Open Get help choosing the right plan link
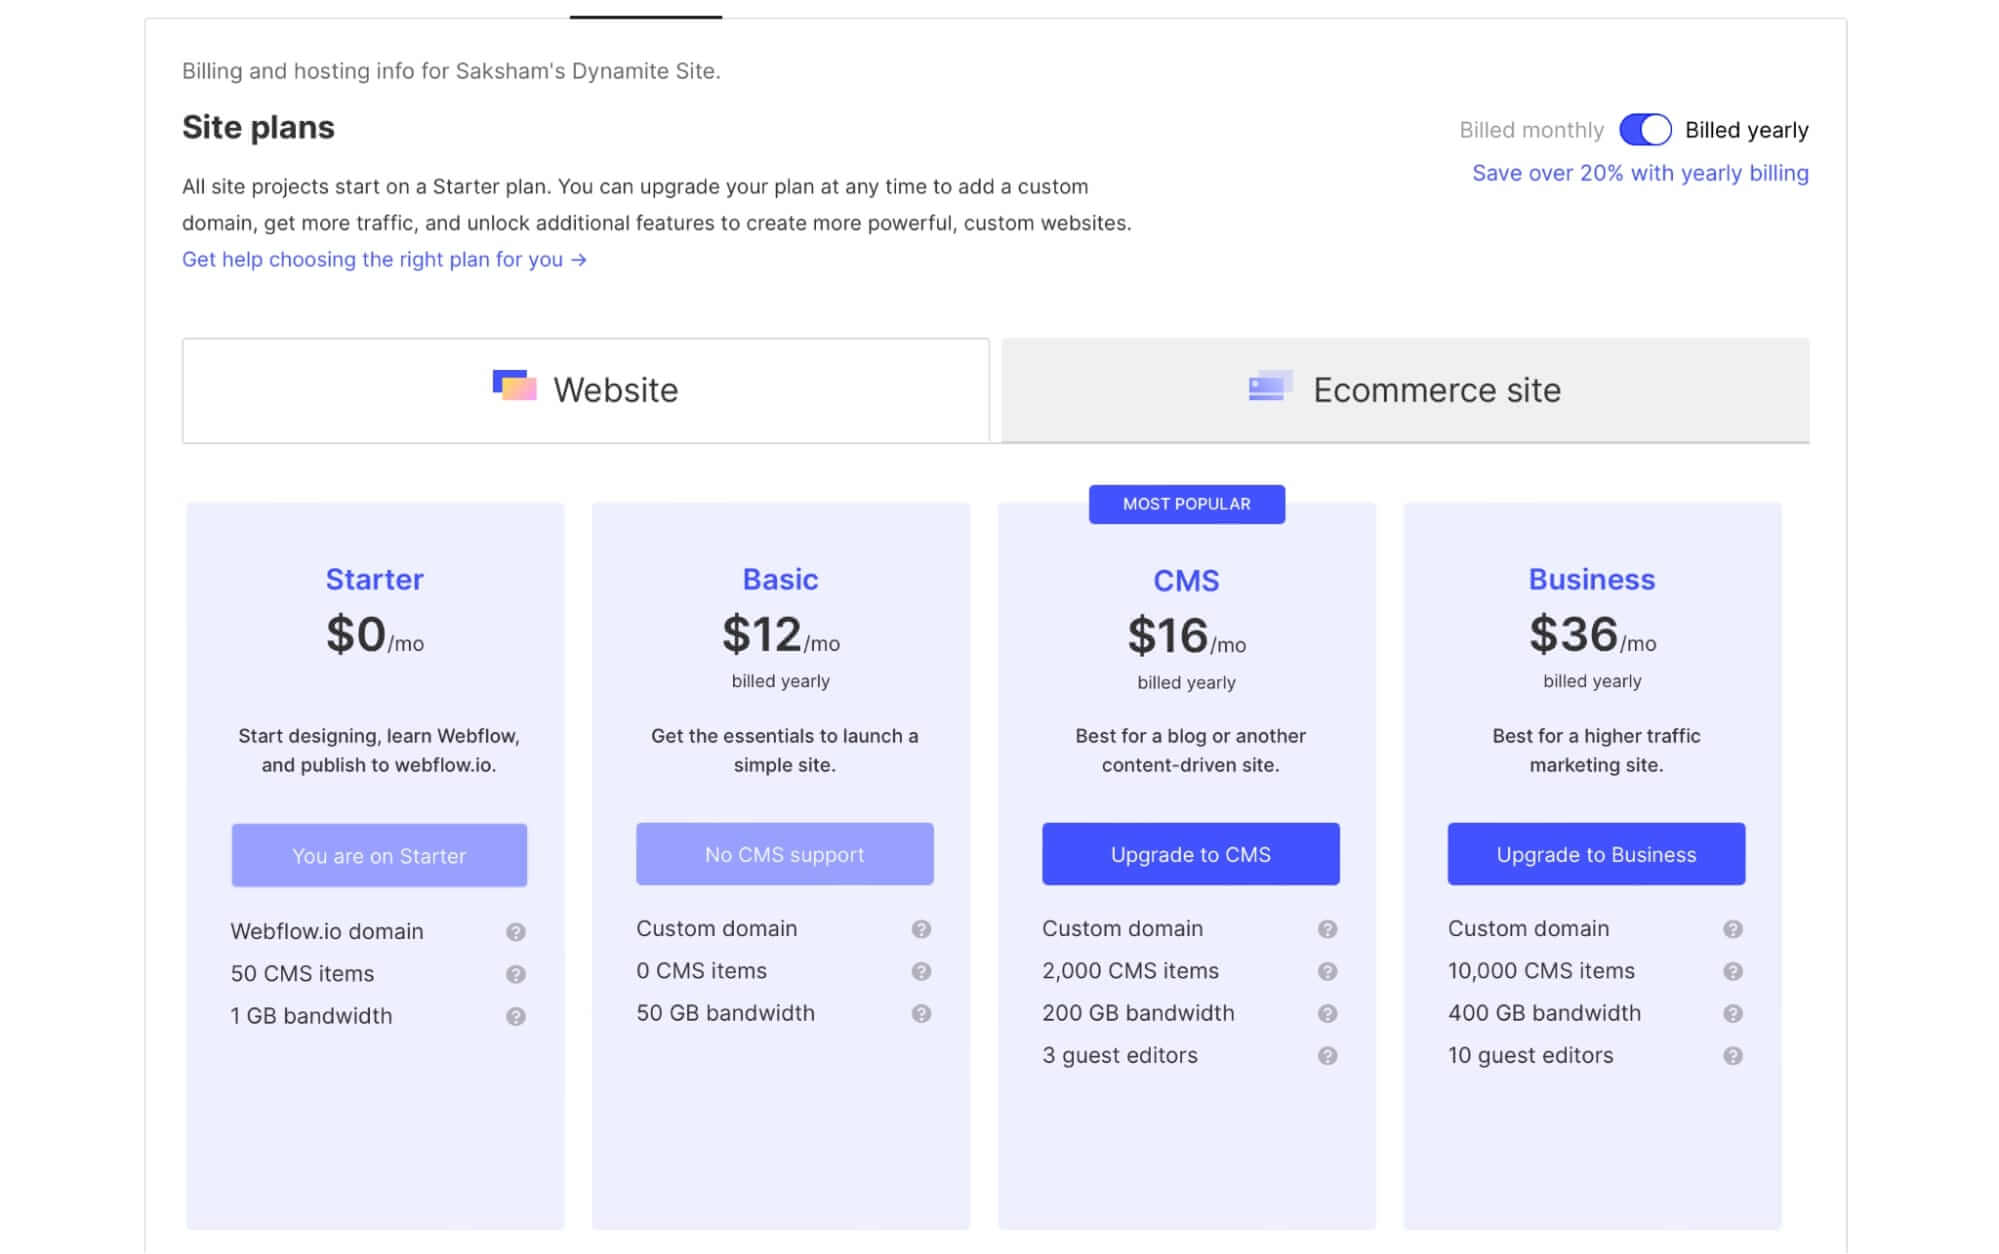 (384, 259)
